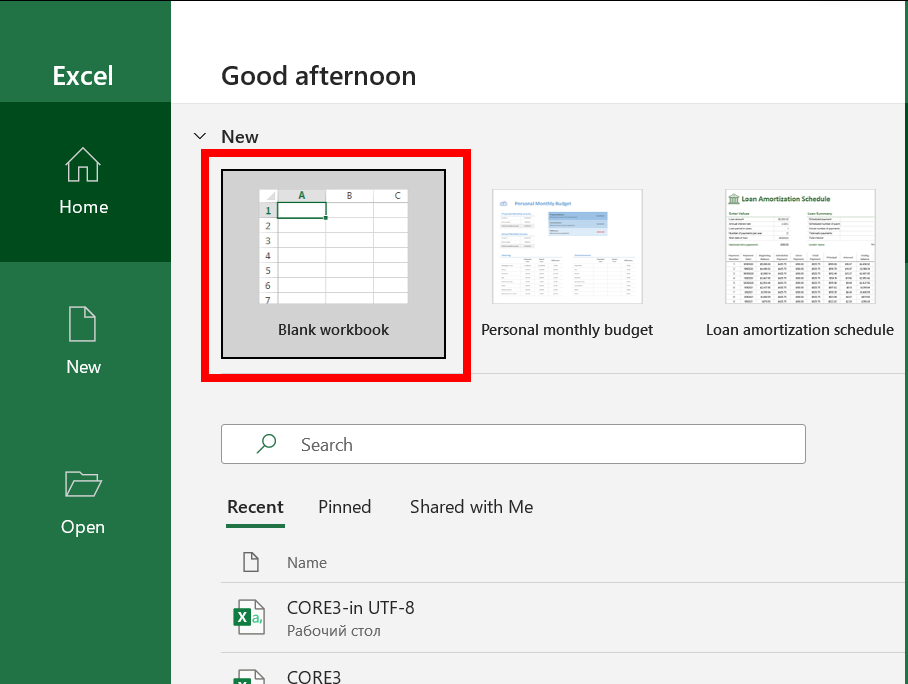Open the CORE3-in UTF-8 Excel file icon
Viewport: 908px width, 684px height.
249,617
